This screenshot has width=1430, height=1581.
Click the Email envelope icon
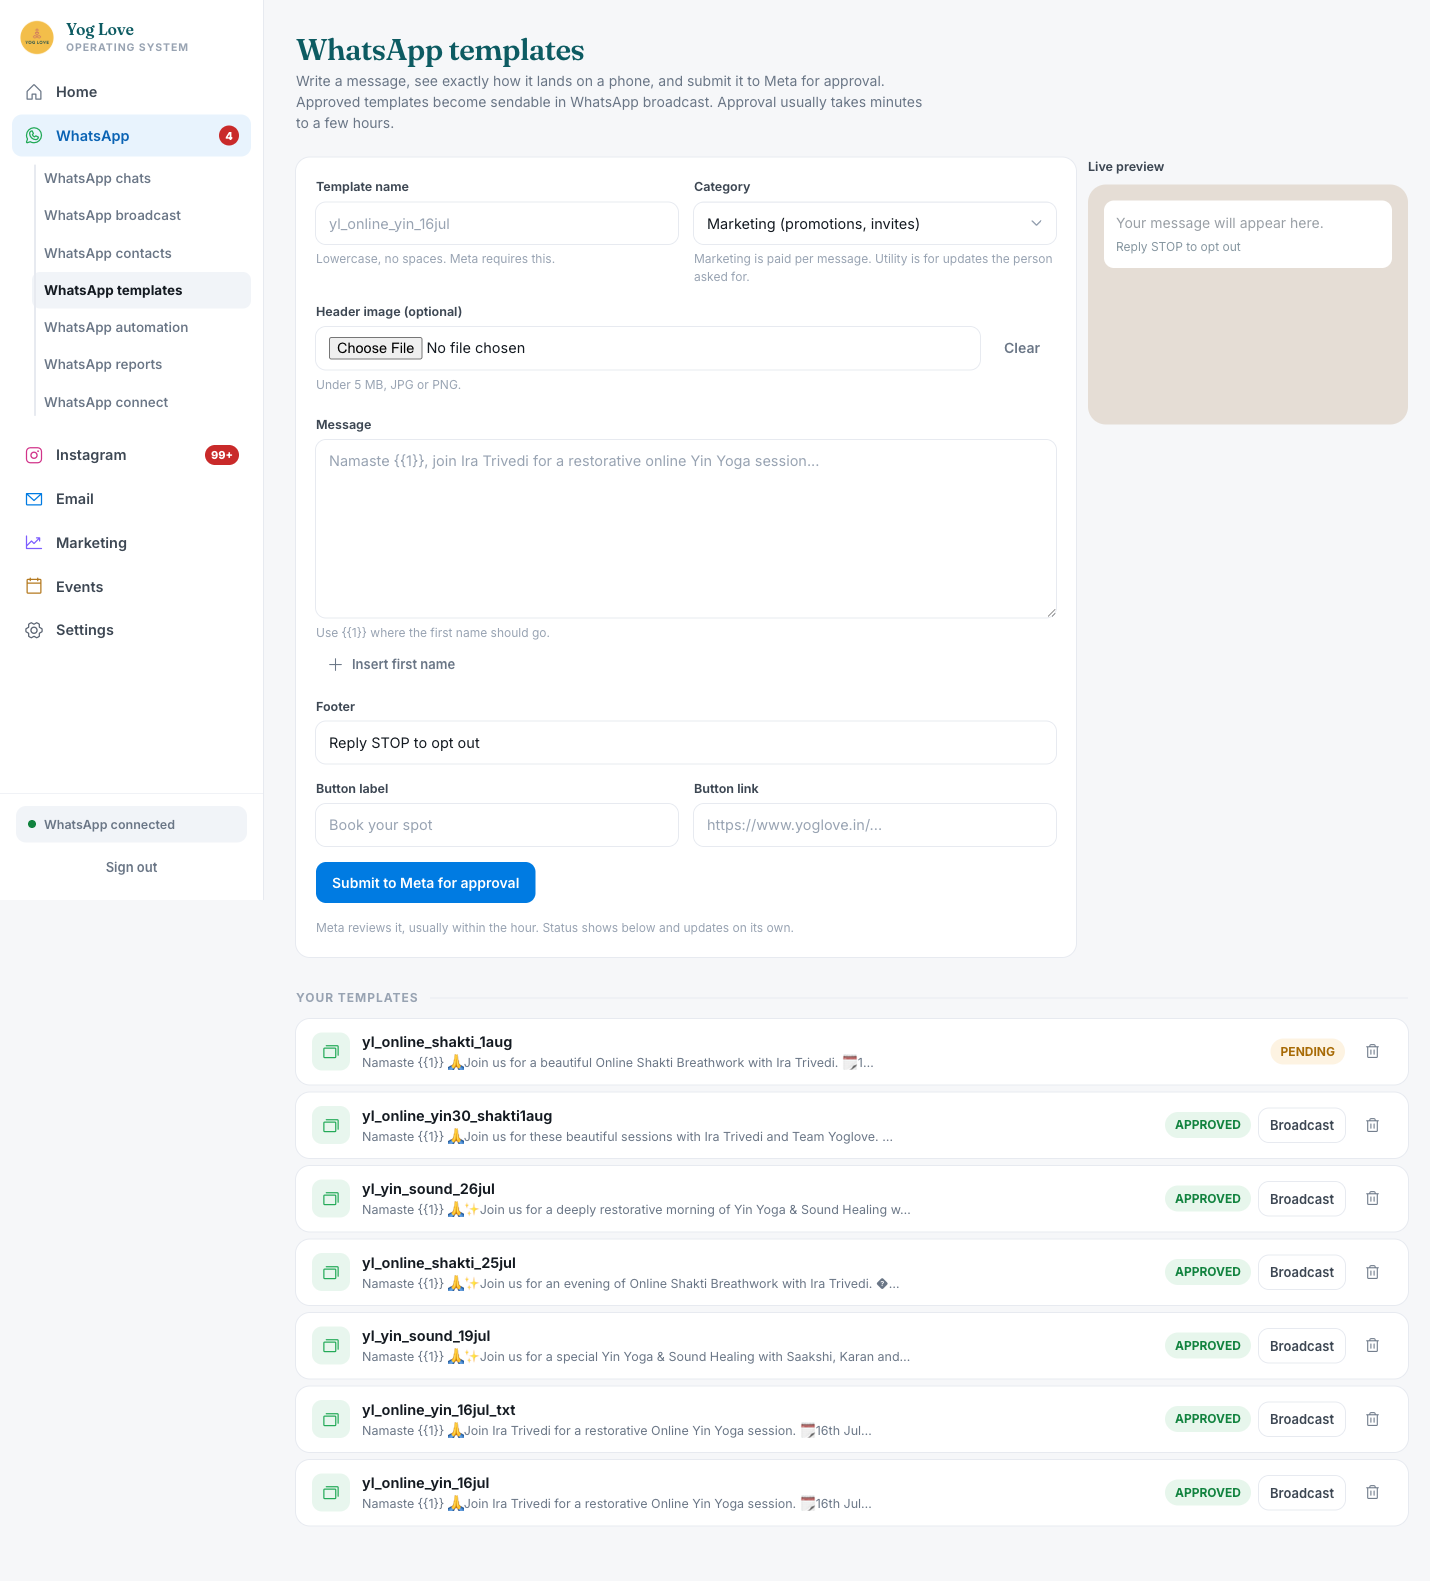tap(34, 499)
